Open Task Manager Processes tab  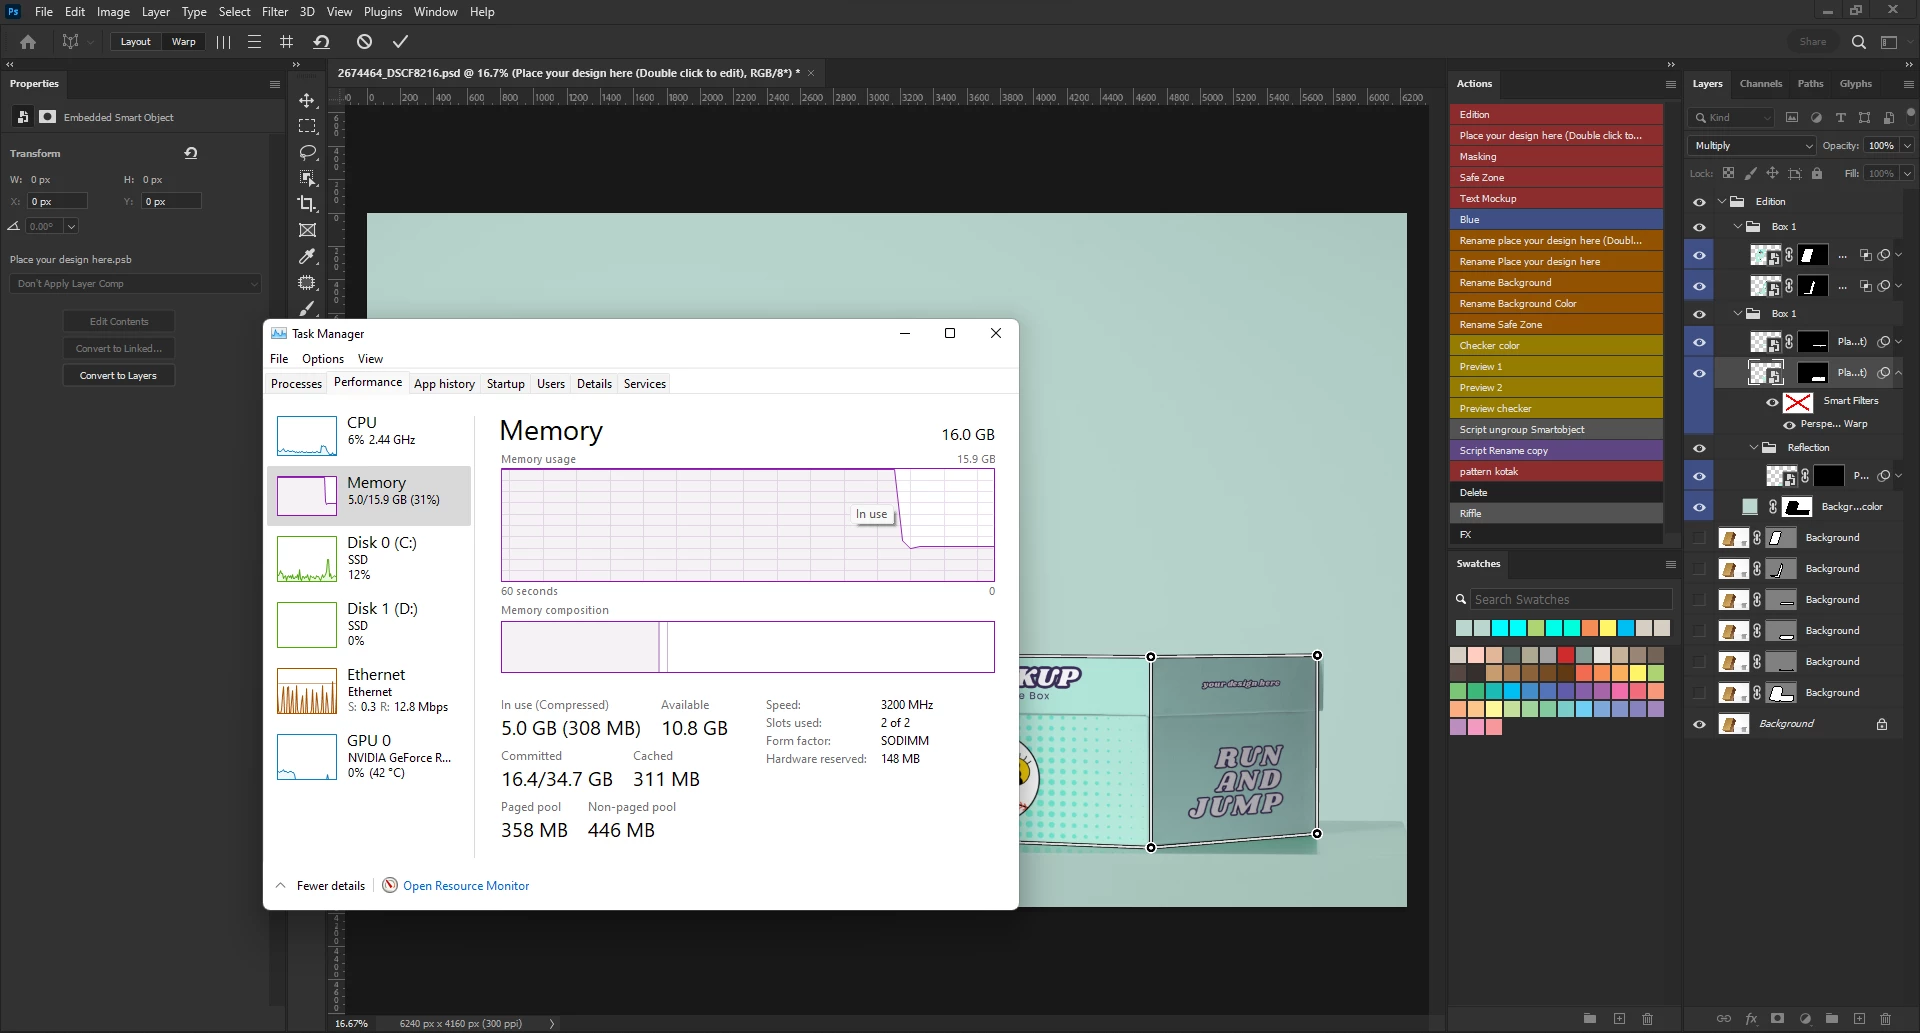pos(297,384)
